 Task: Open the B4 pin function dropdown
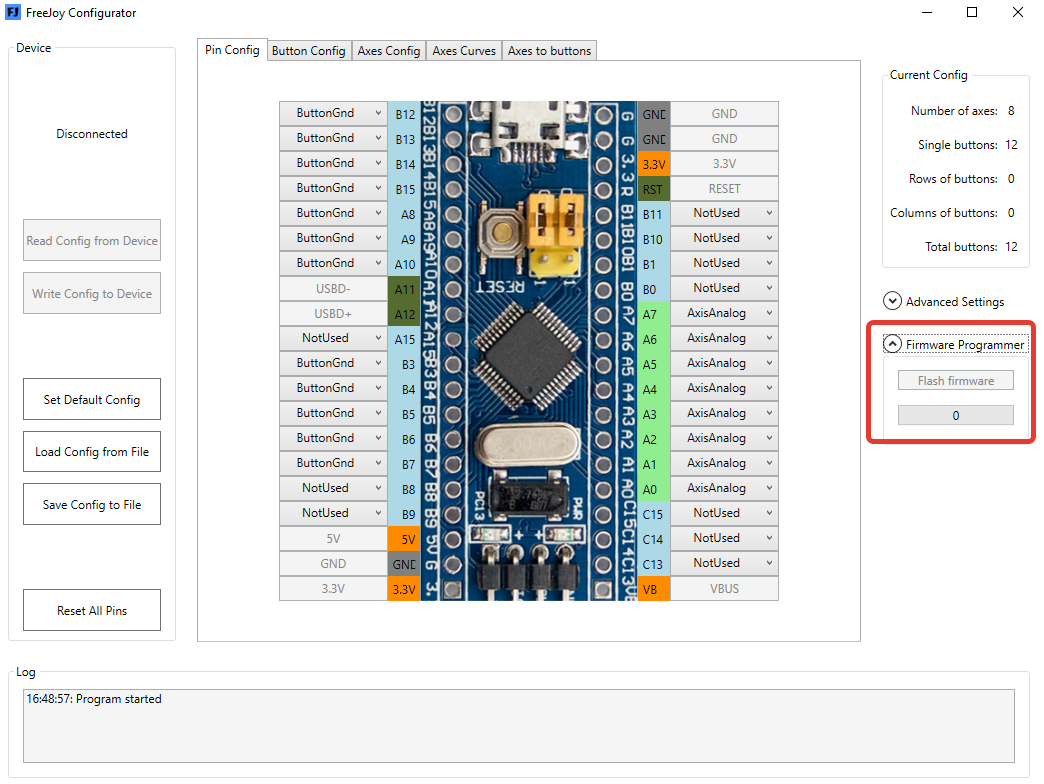click(333, 388)
